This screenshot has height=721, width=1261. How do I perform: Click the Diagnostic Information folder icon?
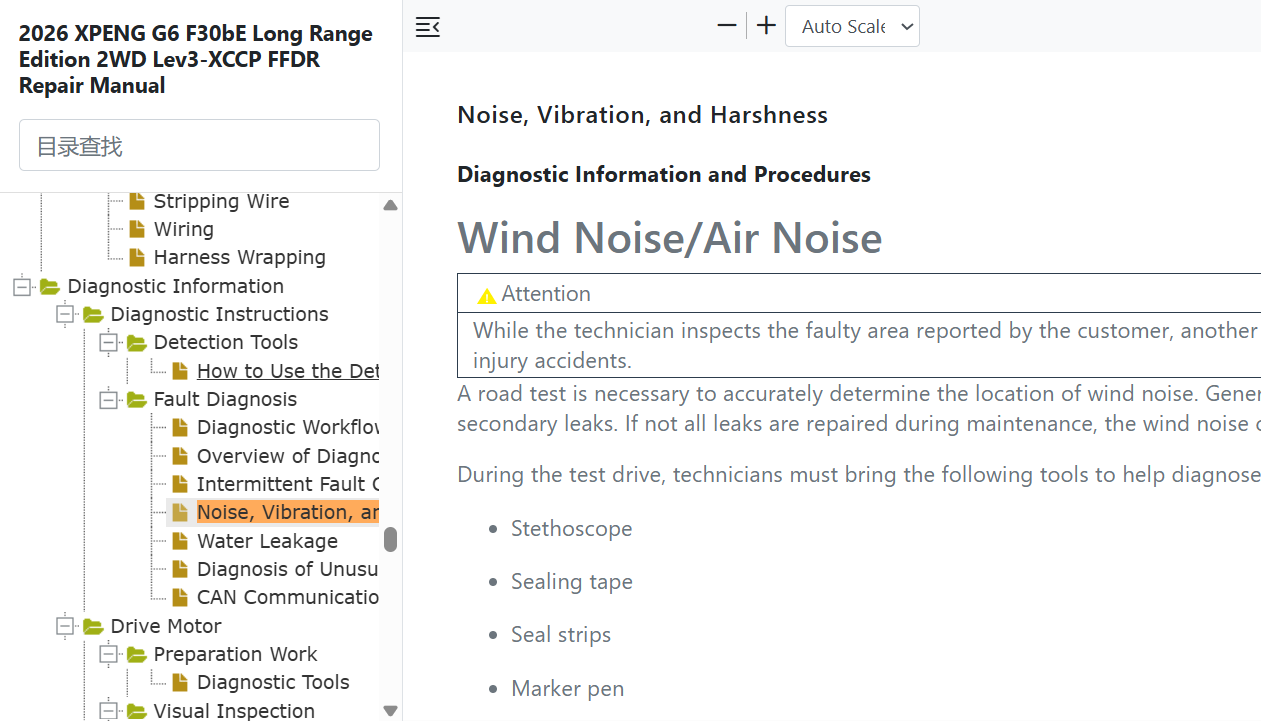click(49, 287)
